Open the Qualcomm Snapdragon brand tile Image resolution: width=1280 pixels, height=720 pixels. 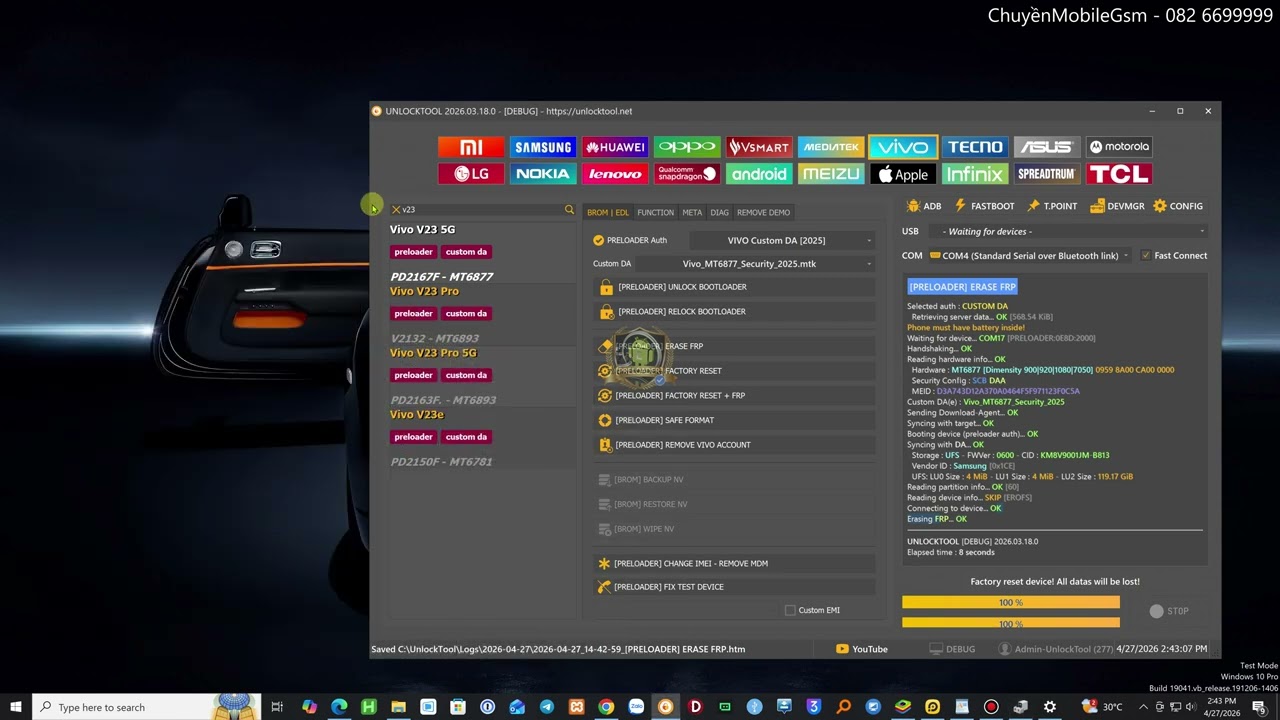tap(687, 174)
